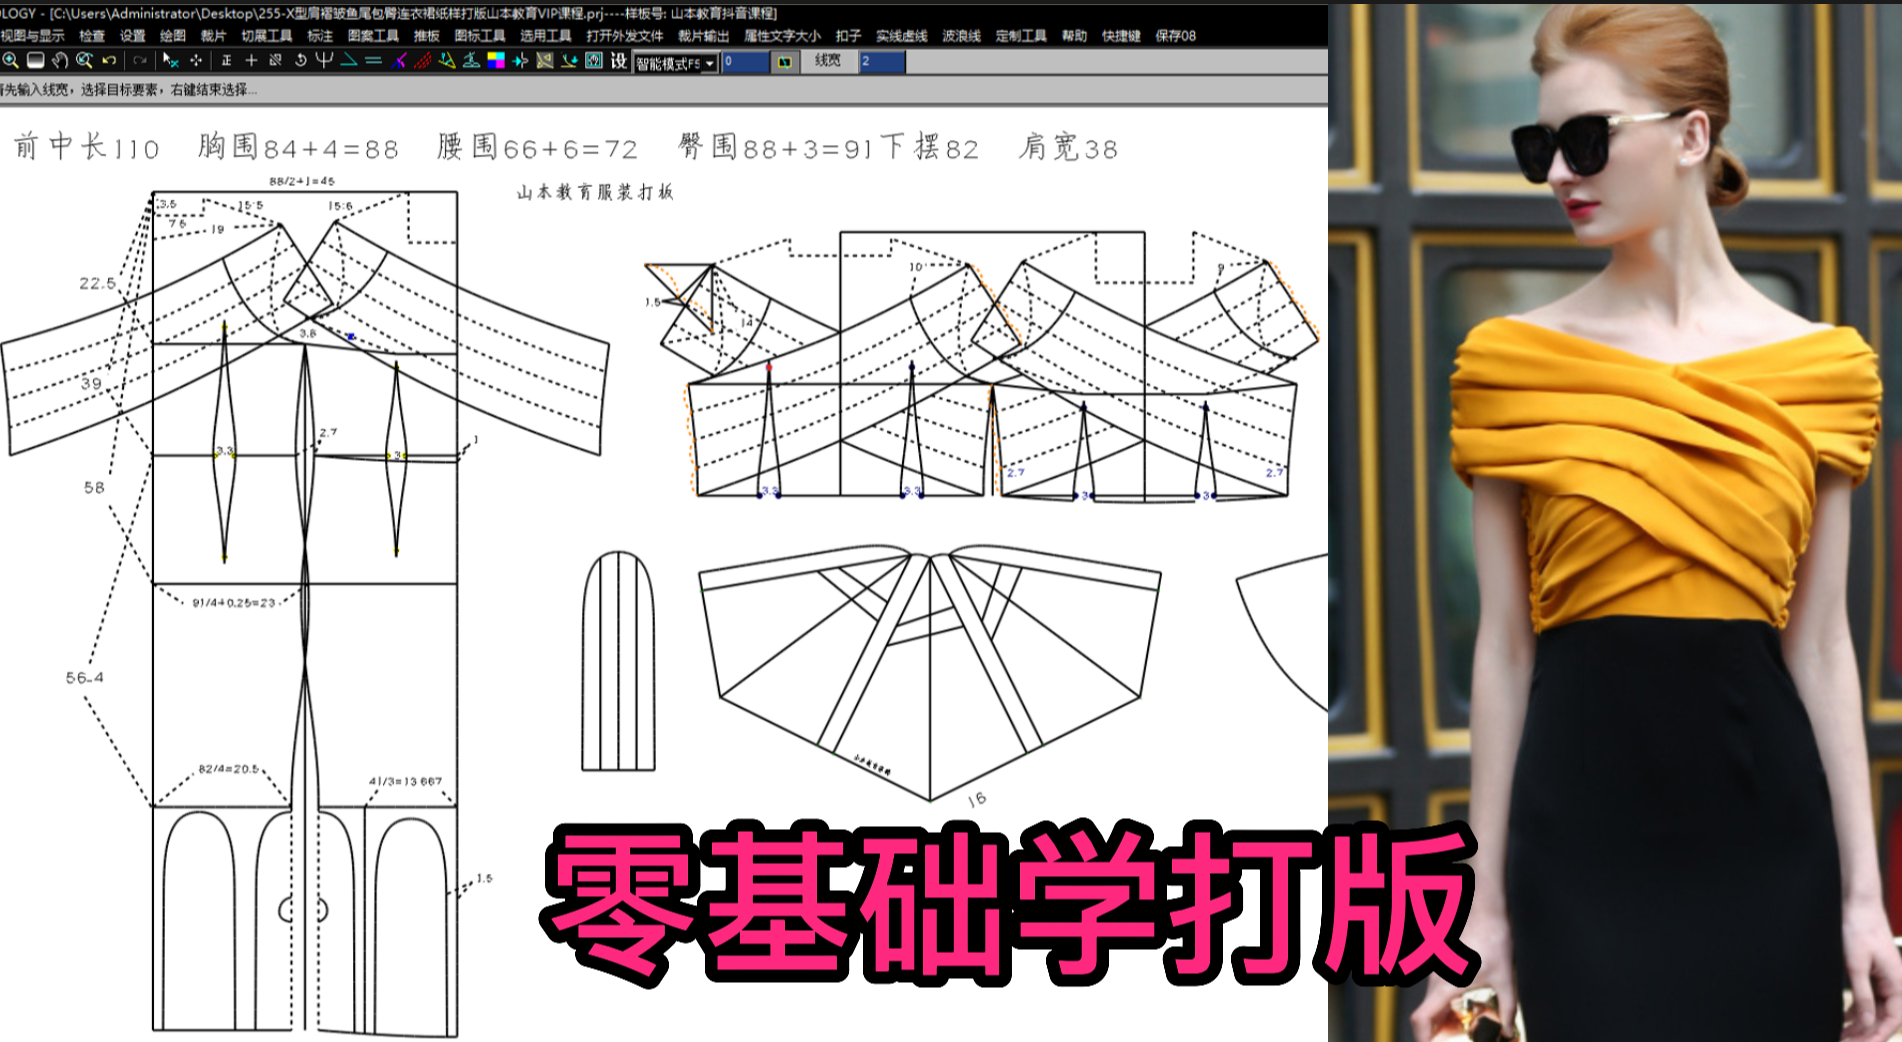Select the zoom-in magnifier tool

pyautogui.click(x=10, y=60)
